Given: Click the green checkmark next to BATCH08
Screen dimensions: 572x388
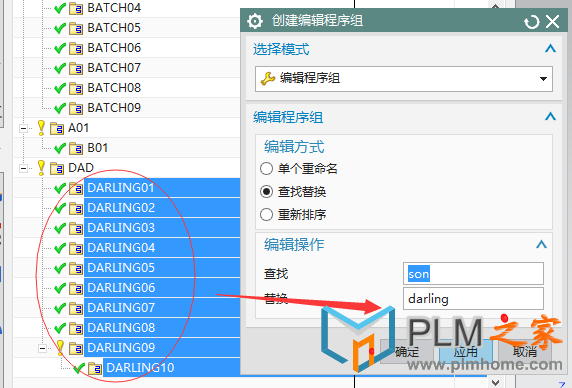Looking at the screenshot, I should click(x=60, y=88).
